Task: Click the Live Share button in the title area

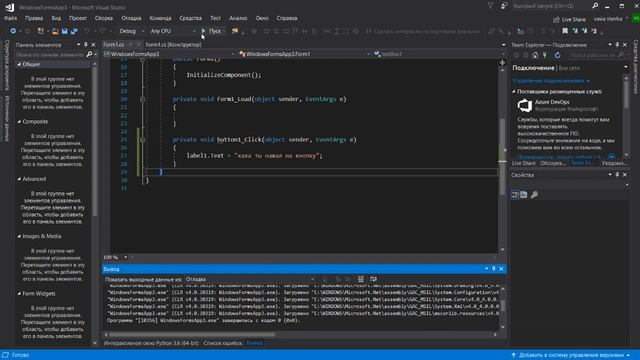Action: coord(569,19)
